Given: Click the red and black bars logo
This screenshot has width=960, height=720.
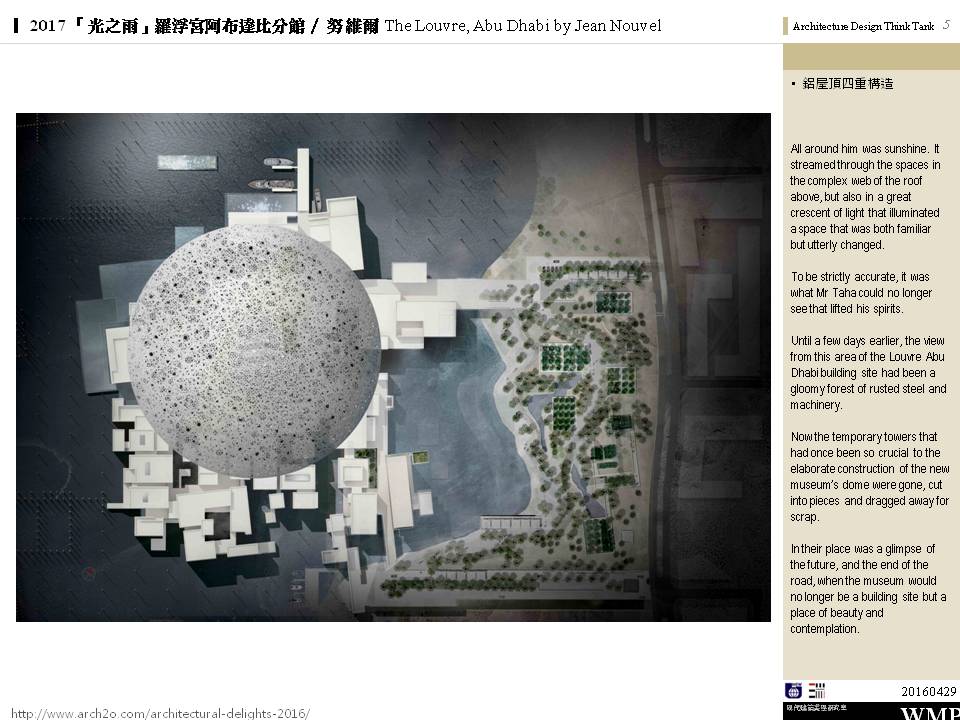Looking at the screenshot, I should 817,690.
